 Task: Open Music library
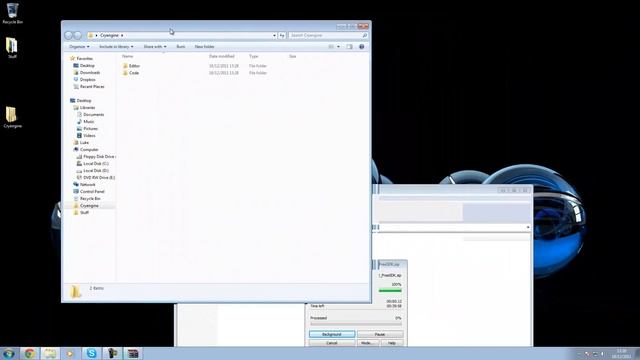89,122
